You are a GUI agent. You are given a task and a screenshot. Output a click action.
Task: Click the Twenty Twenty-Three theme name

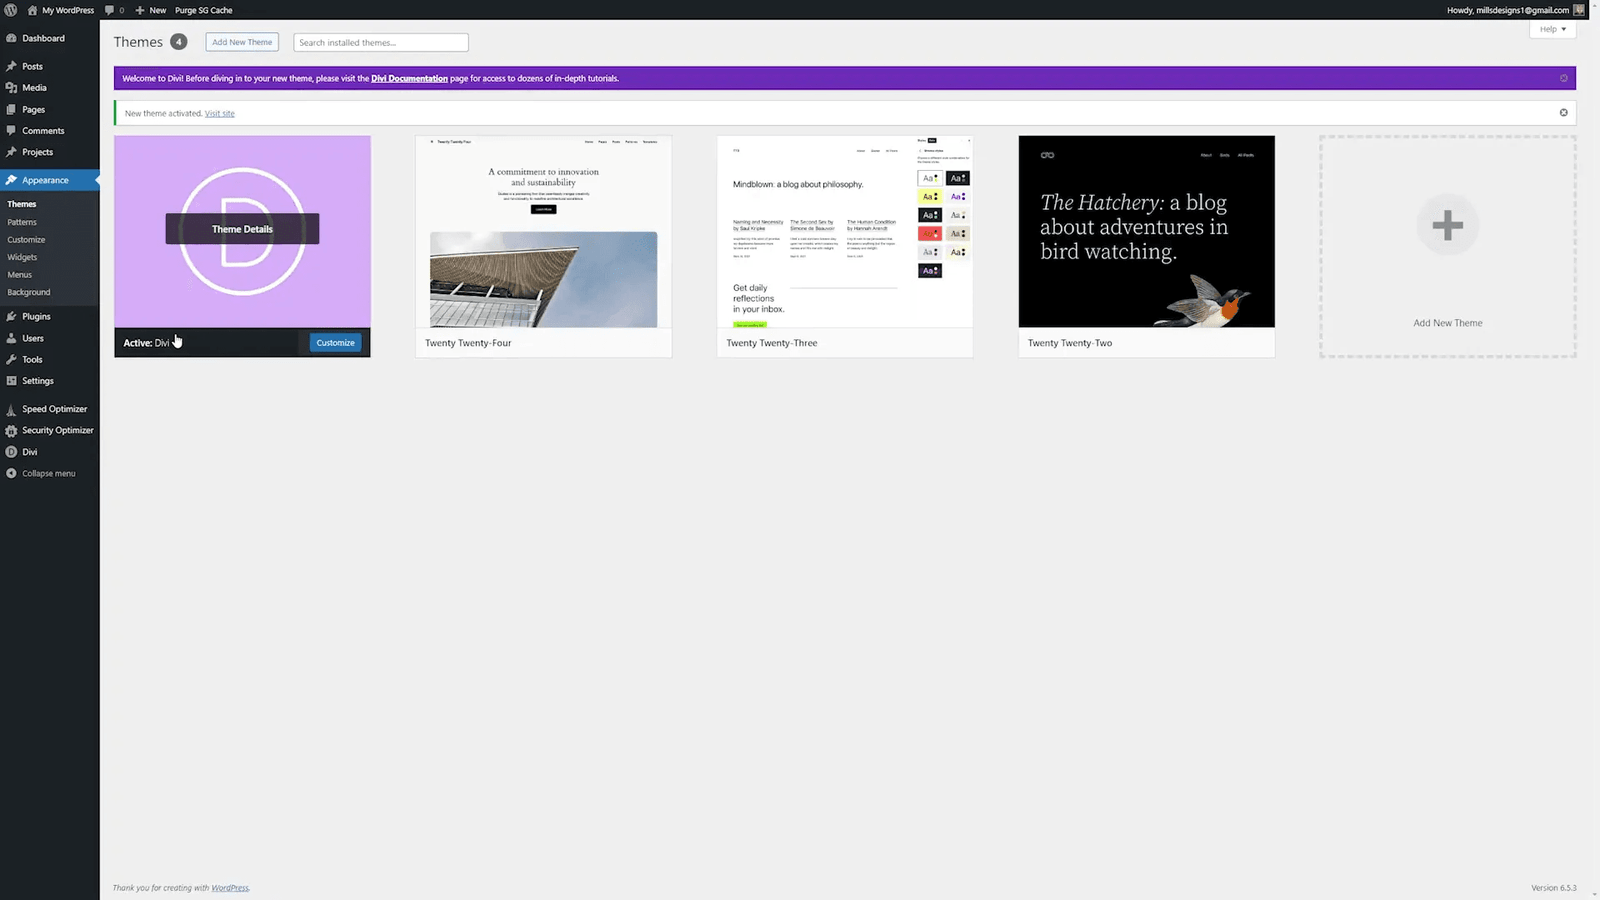pyautogui.click(x=772, y=343)
